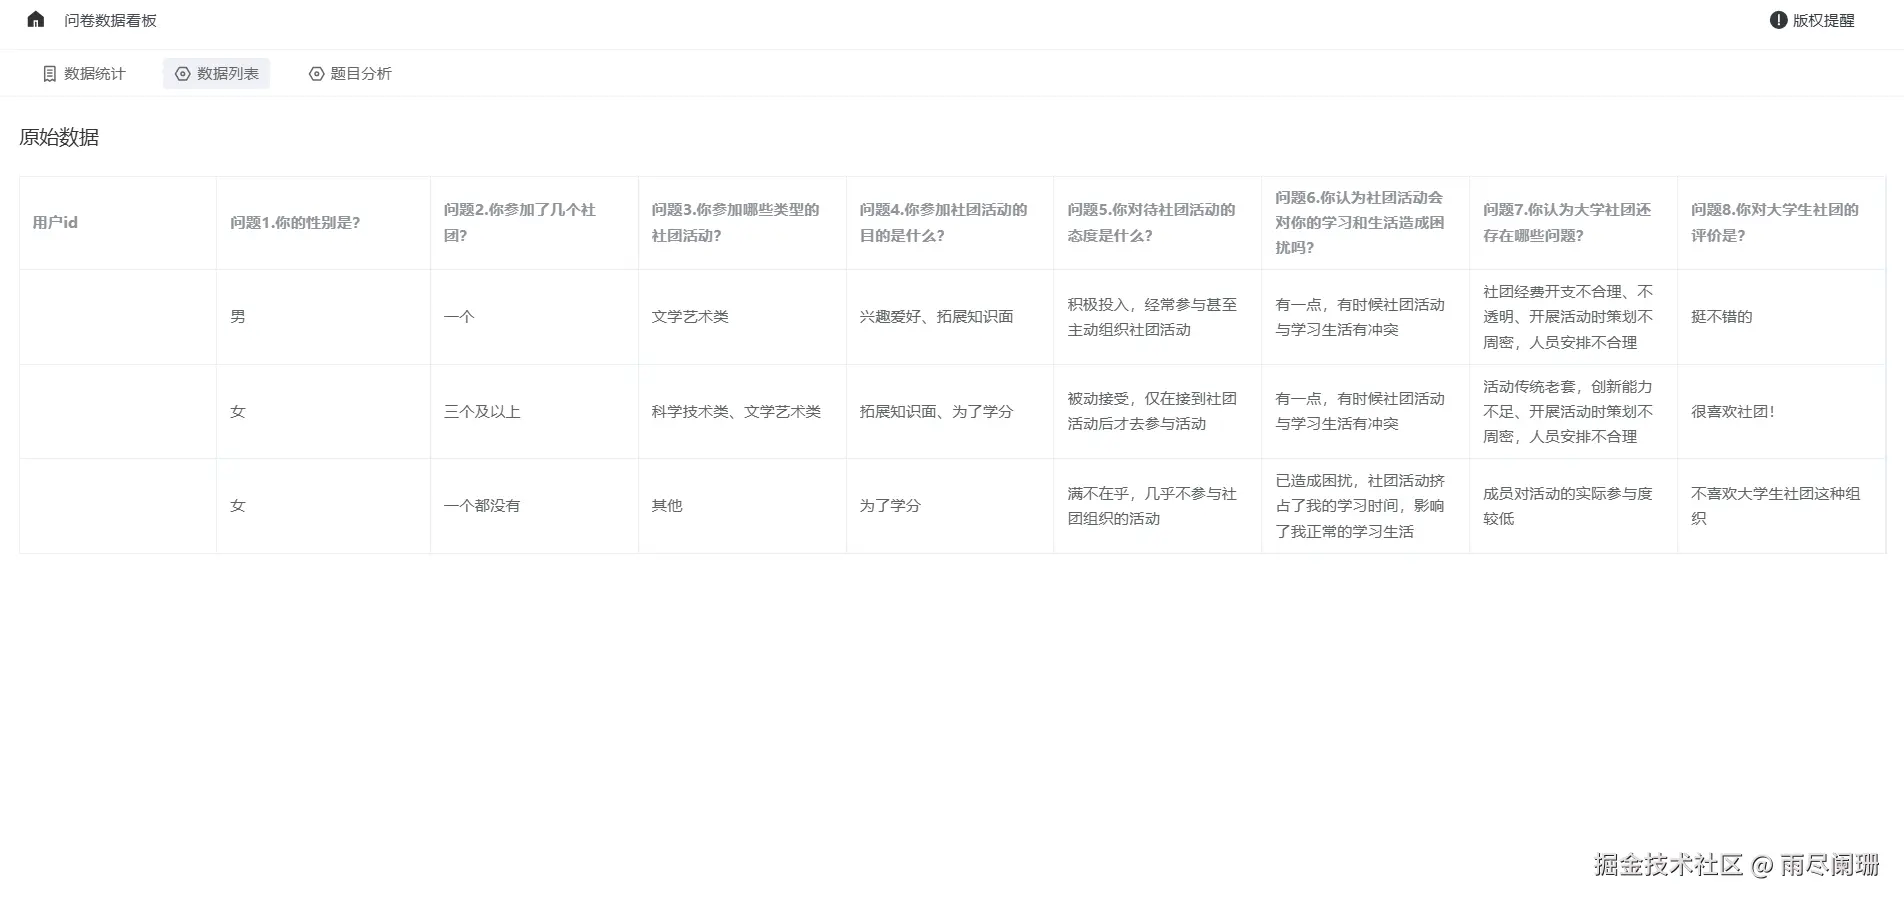Click the 被动接受 attitude cell
1904x903 pixels.
tap(1157, 412)
